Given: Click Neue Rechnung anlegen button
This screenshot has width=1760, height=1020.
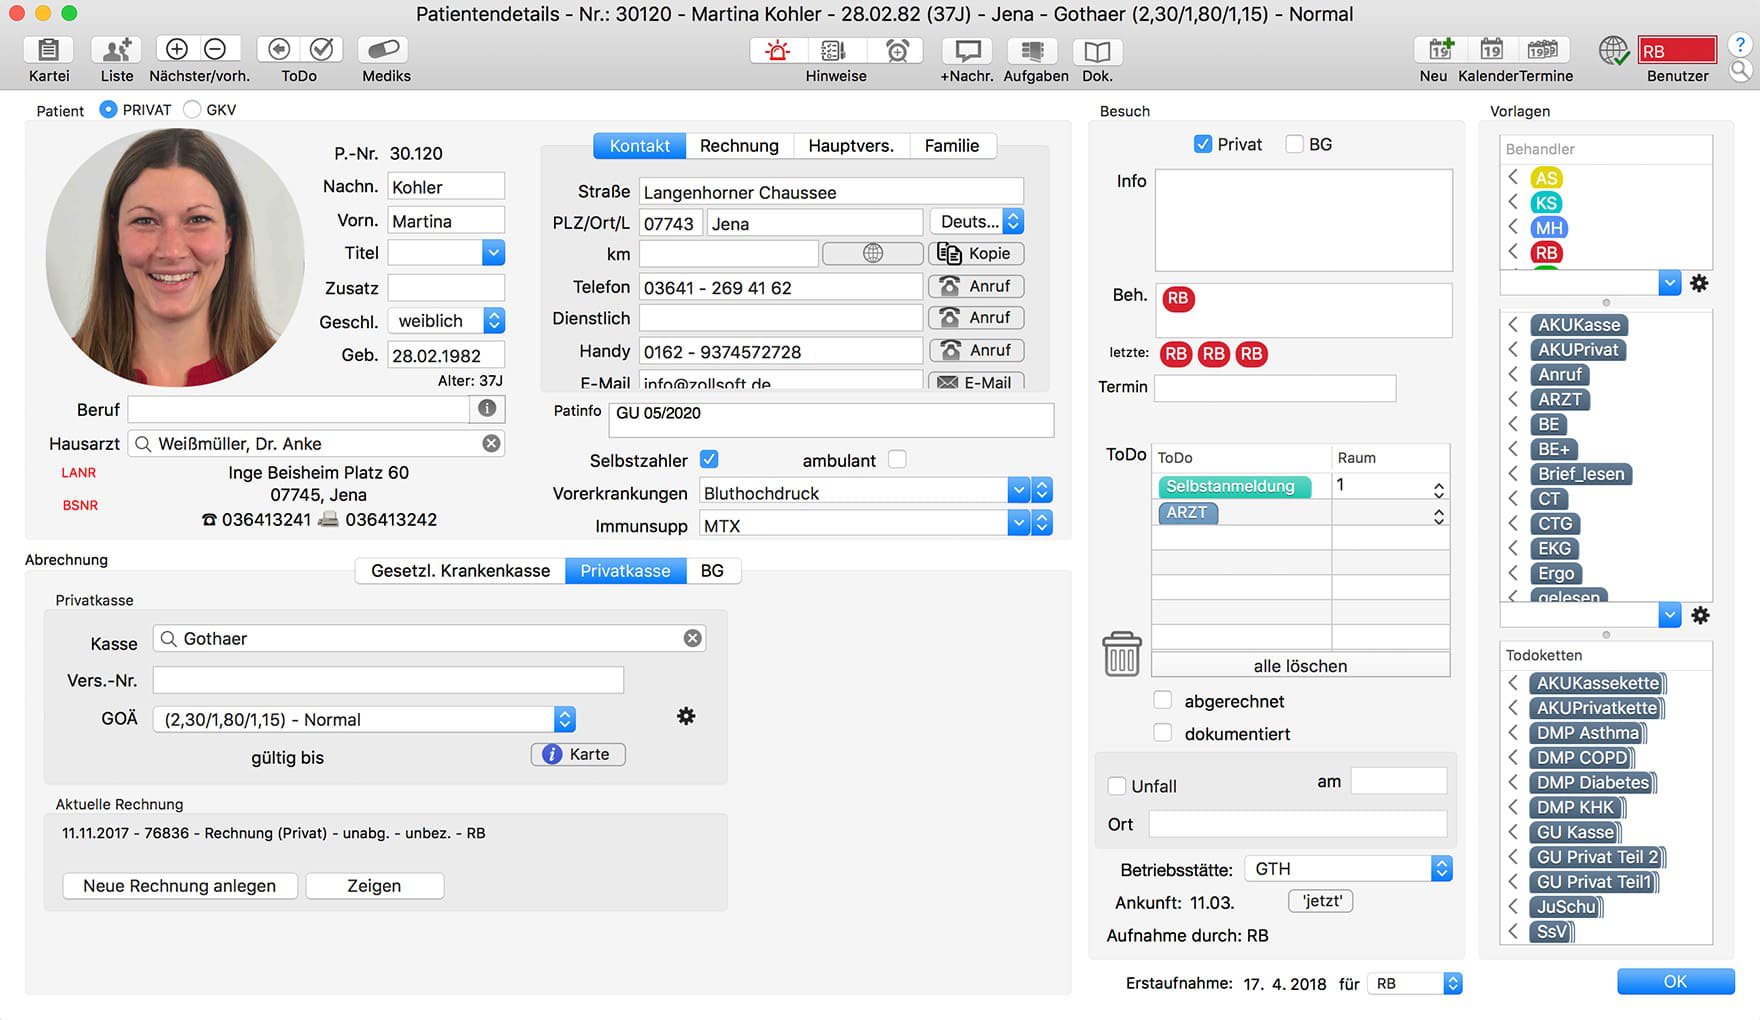Looking at the screenshot, I should (x=180, y=886).
